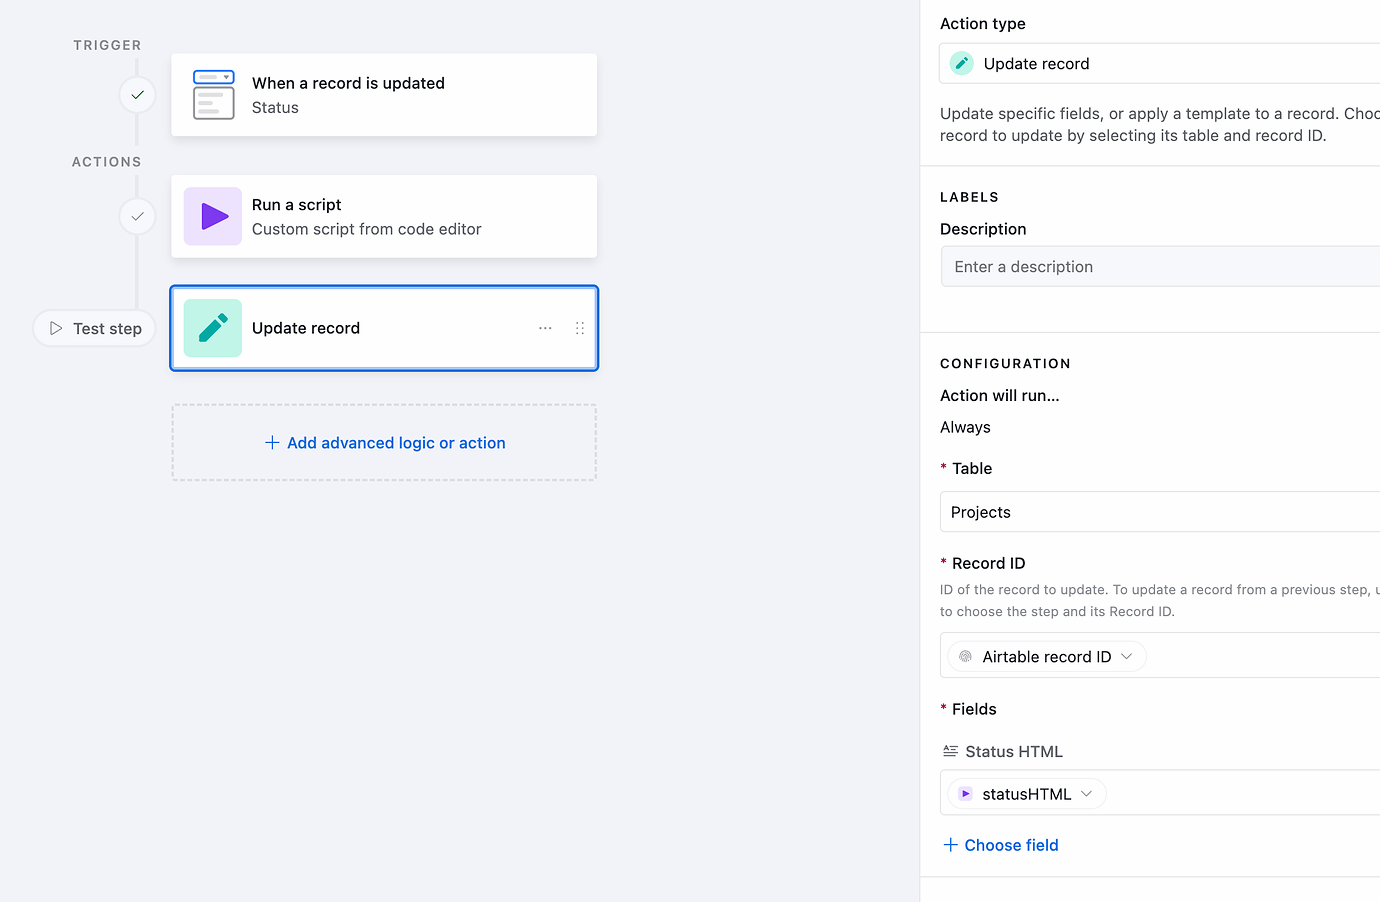
Task: Click the pencil icon in Action type field
Action: click(x=962, y=63)
